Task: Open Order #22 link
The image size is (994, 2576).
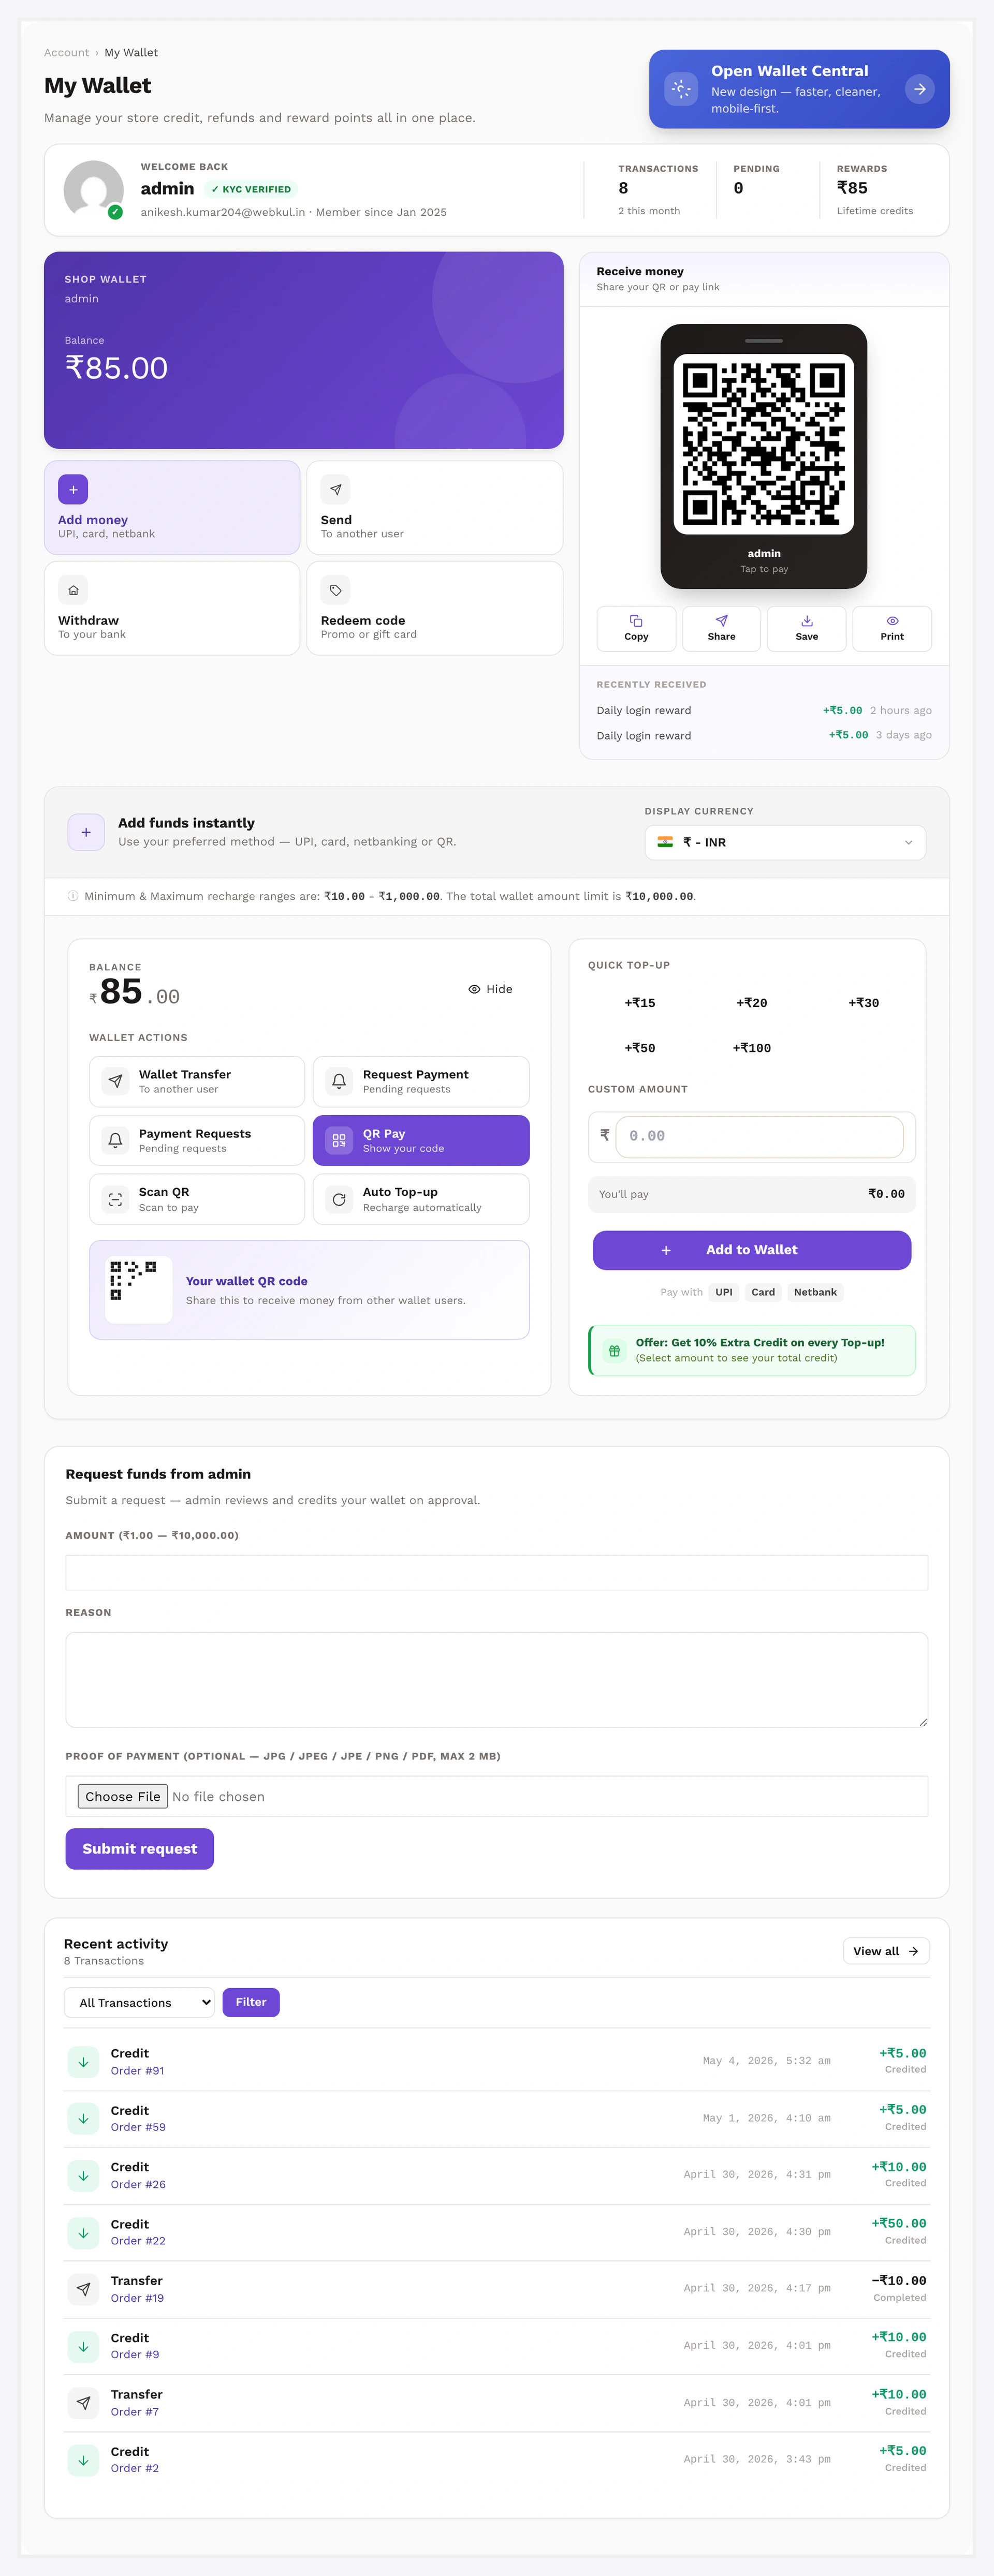Action: [138, 2241]
